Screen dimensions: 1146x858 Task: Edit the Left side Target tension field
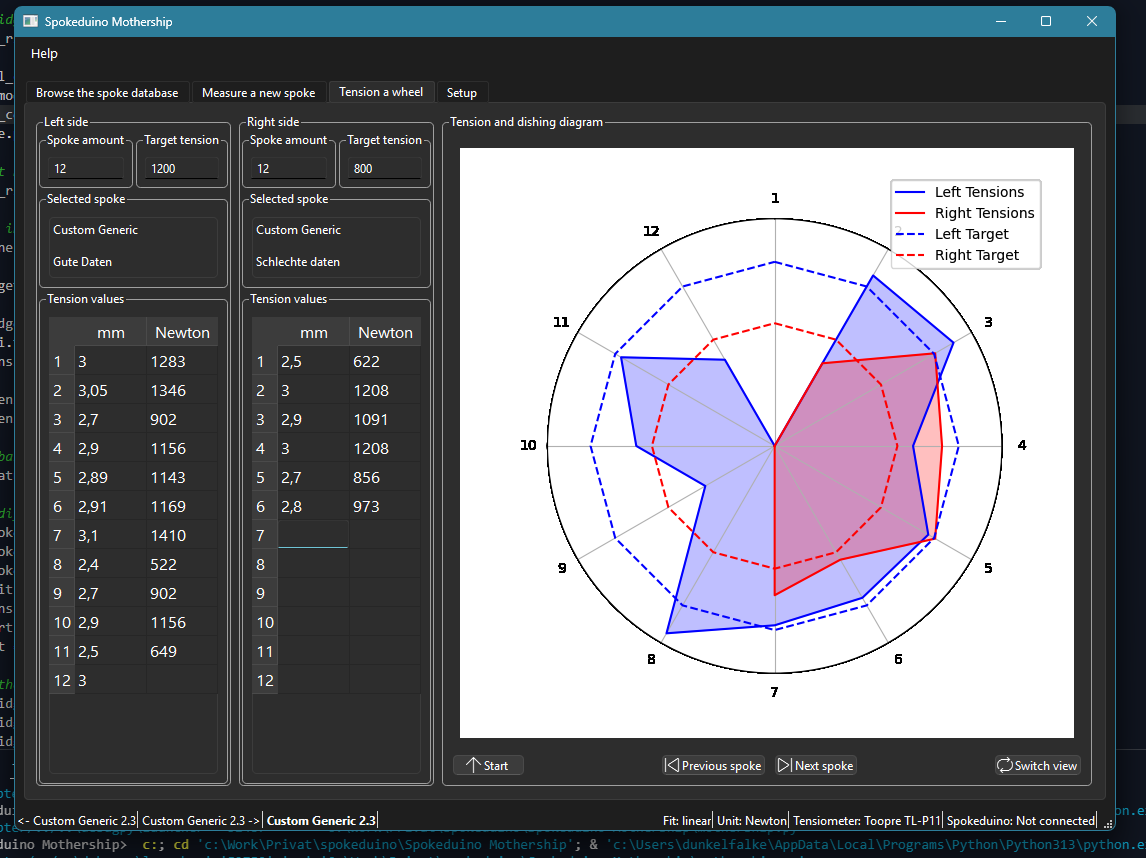click(181, 168)
